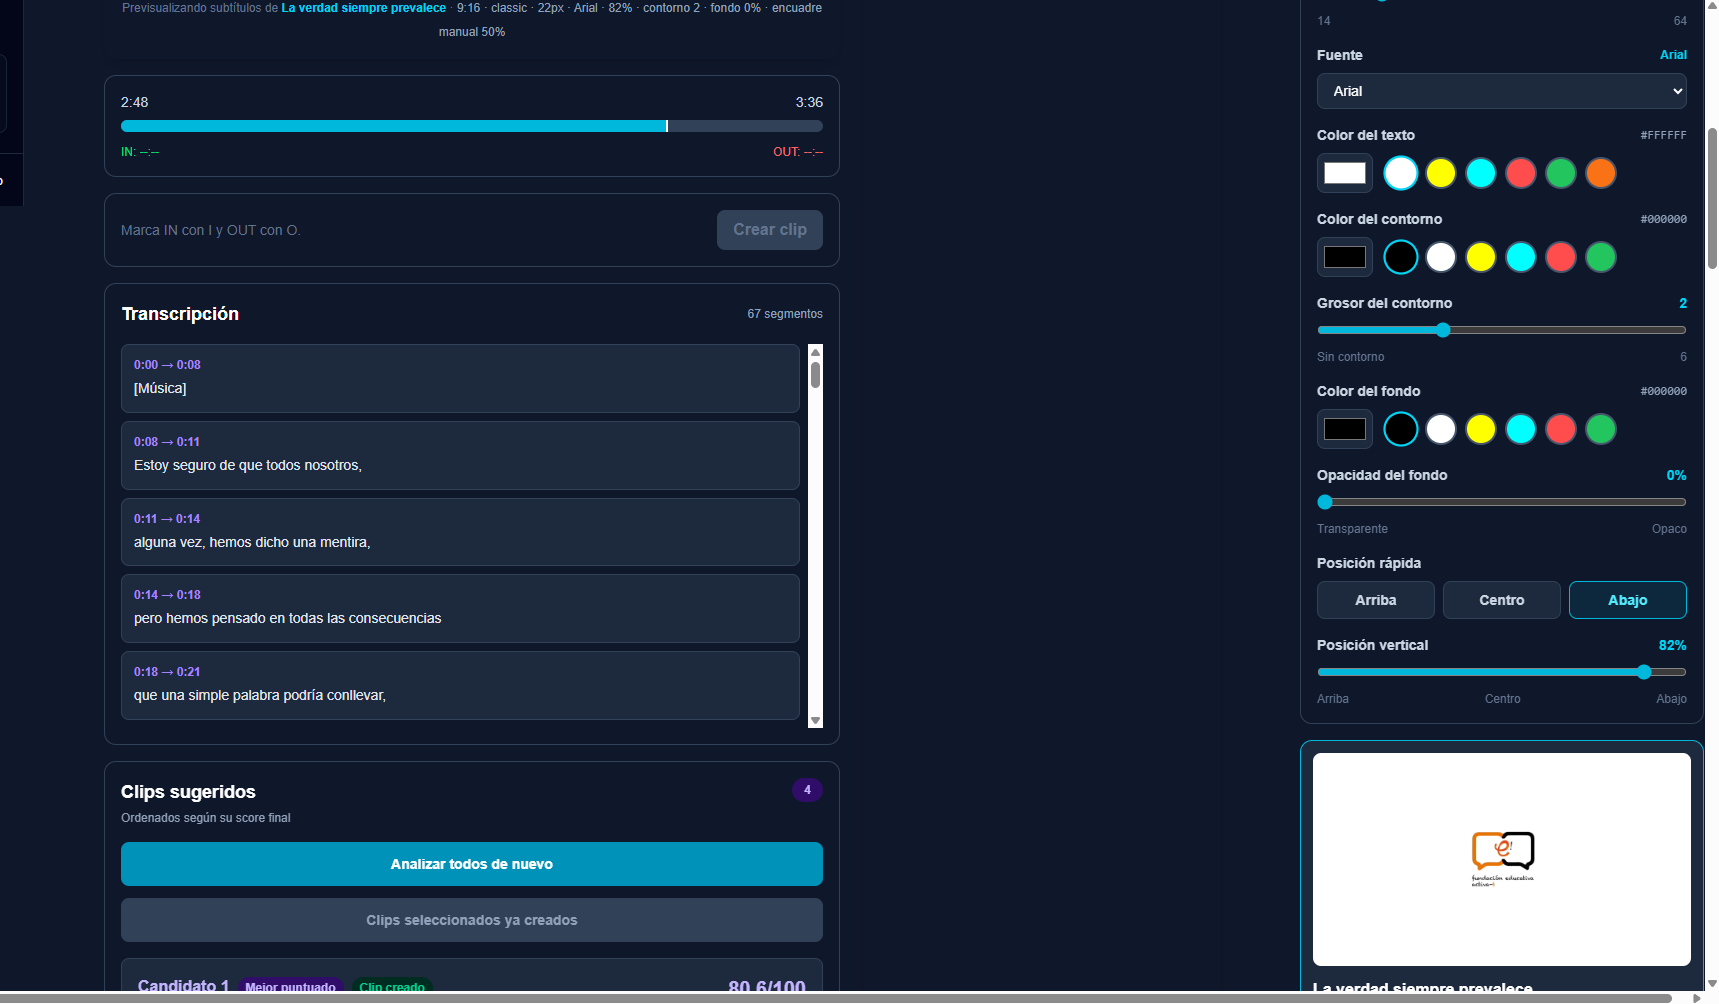
Task: Select red circle for text color
Action: click(1521, 173)
